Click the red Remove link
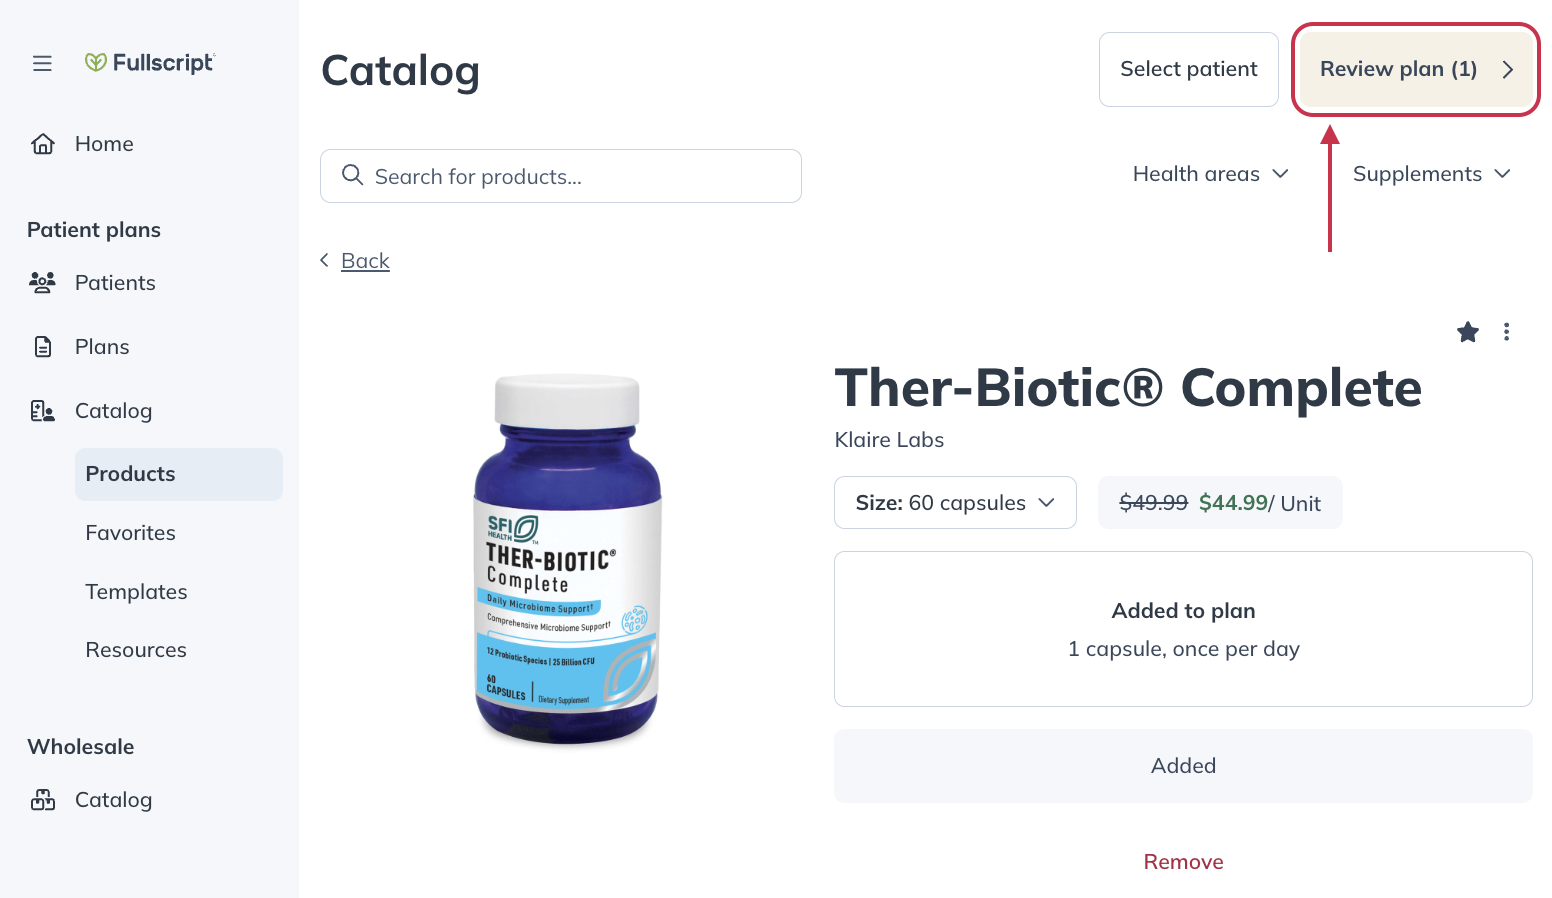1552x898 pixels. tap(1183, 862)
